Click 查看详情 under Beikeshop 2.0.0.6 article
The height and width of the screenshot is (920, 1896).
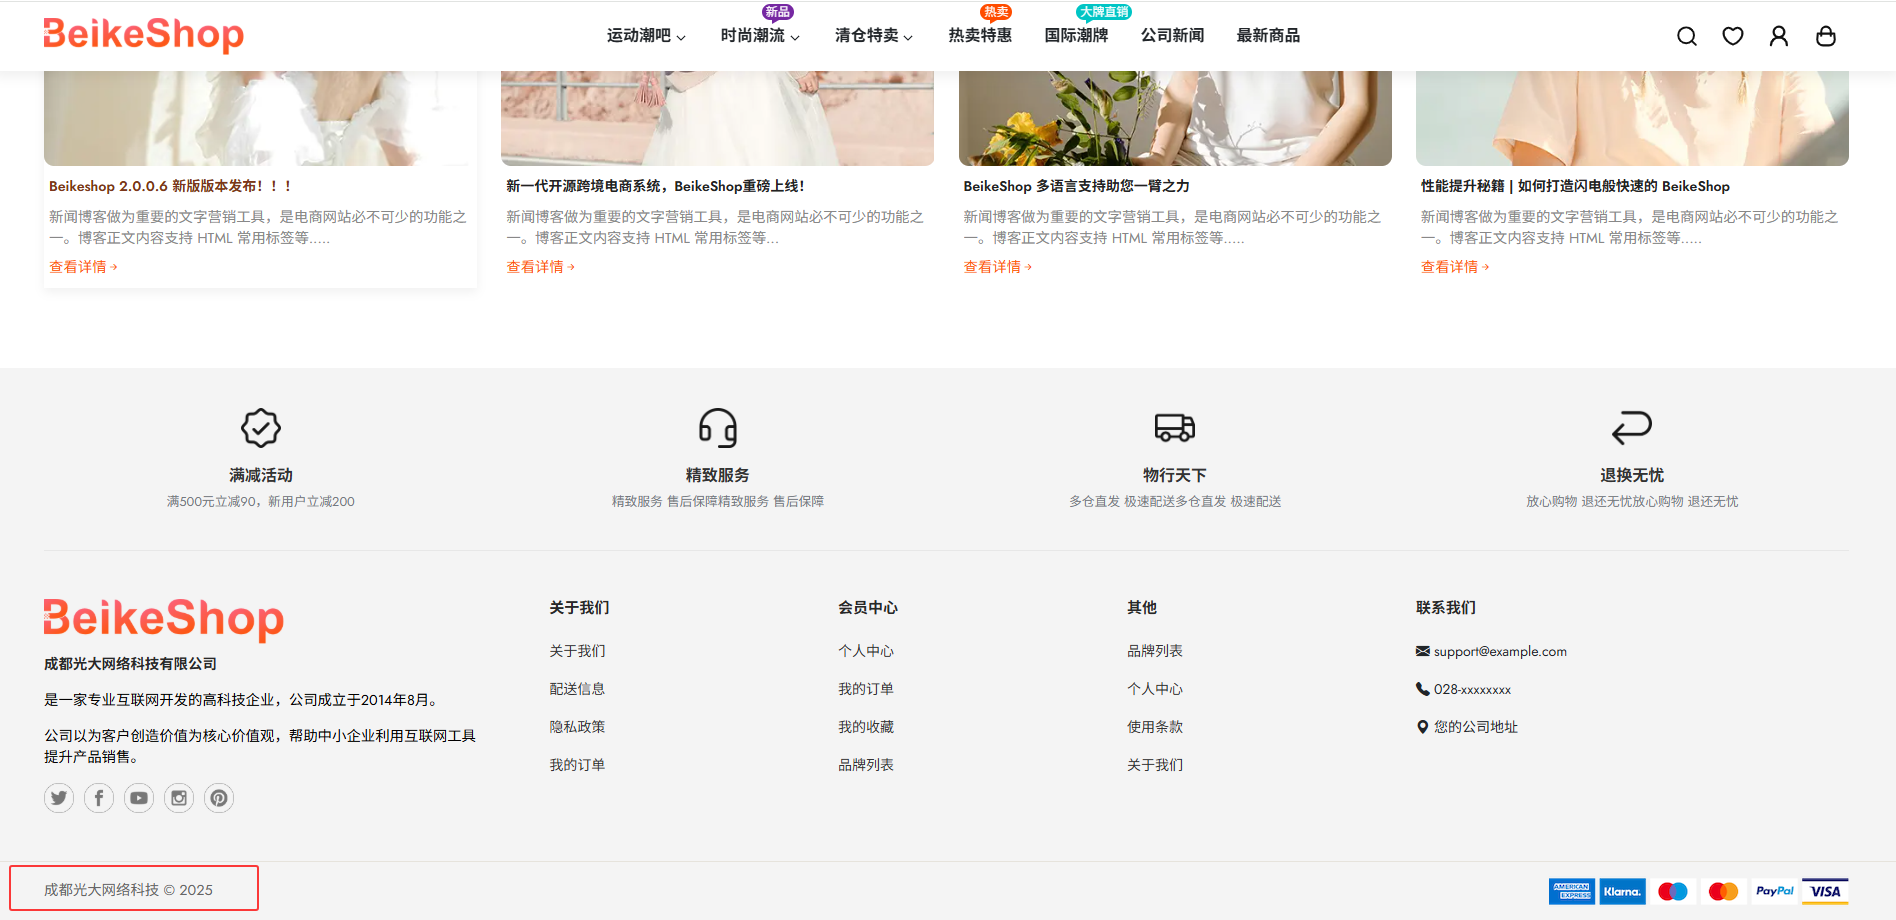(x=84, y=266)
